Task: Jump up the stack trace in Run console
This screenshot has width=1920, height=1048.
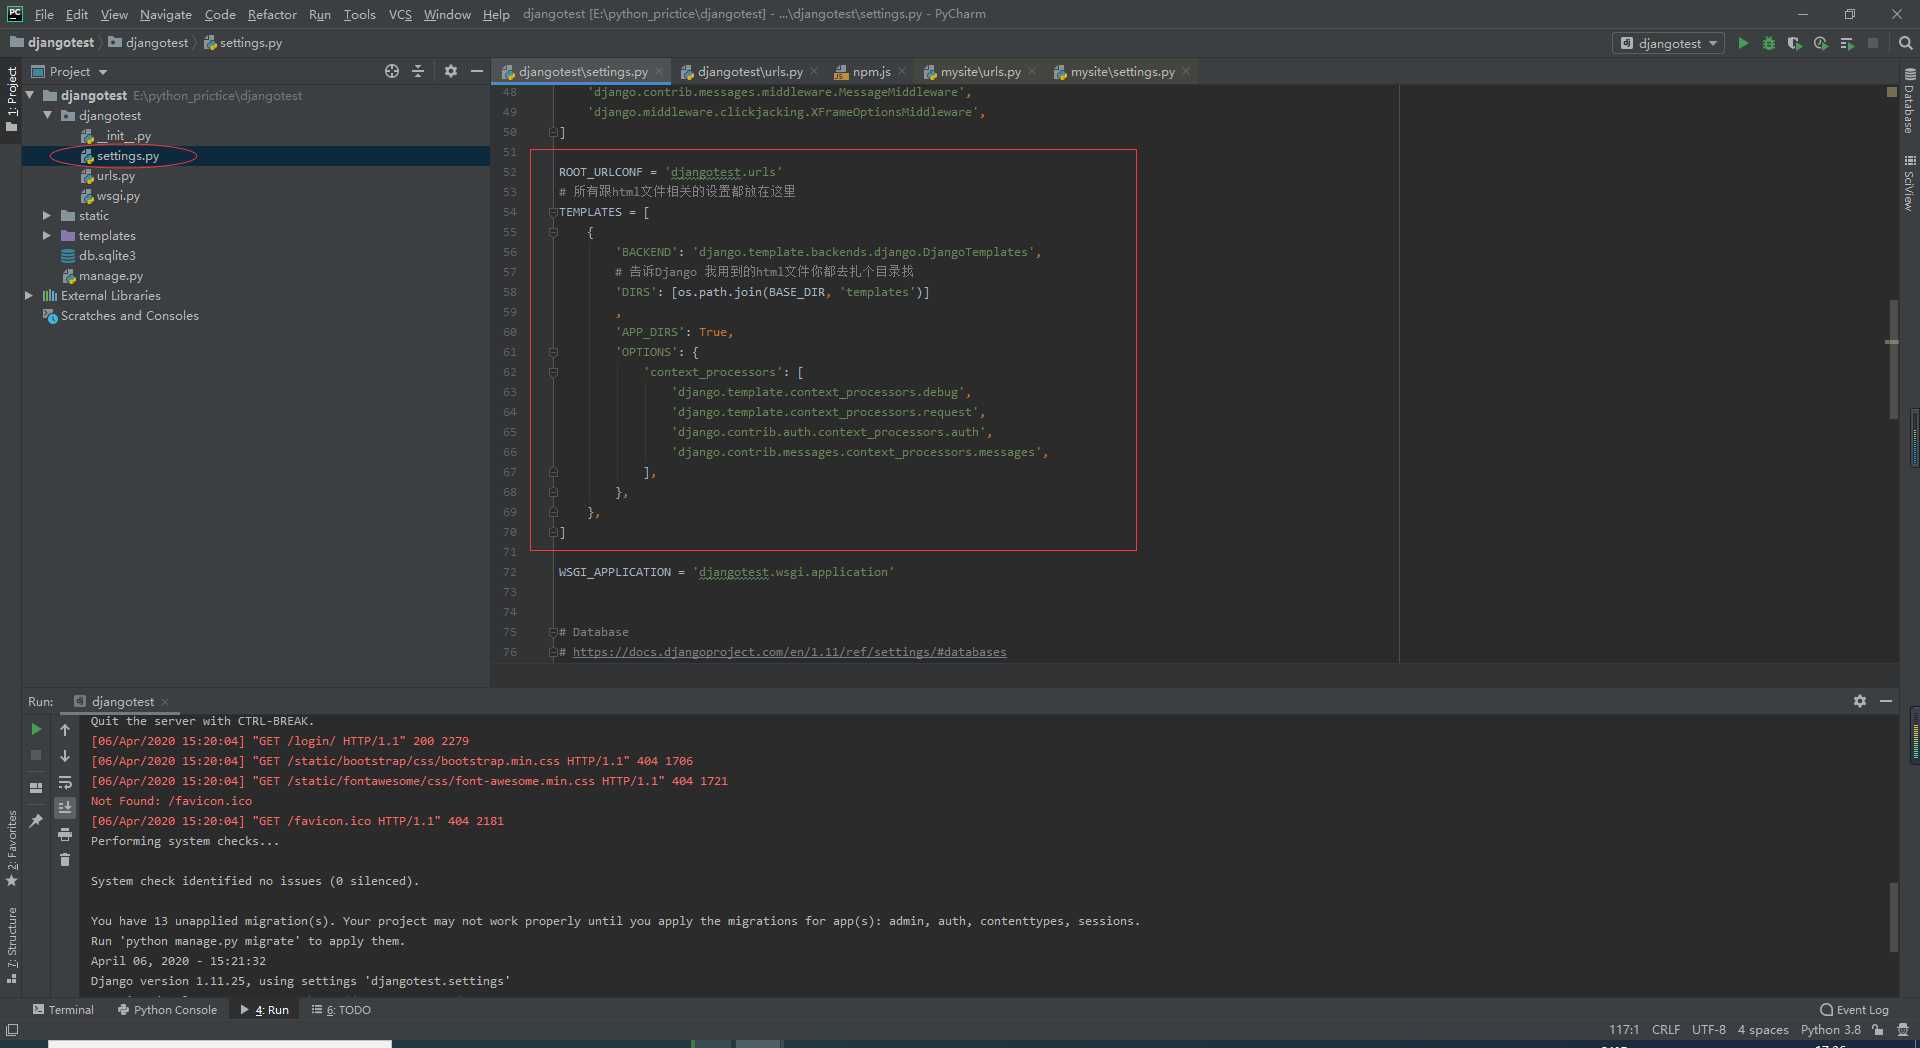Action: point(65,730)
